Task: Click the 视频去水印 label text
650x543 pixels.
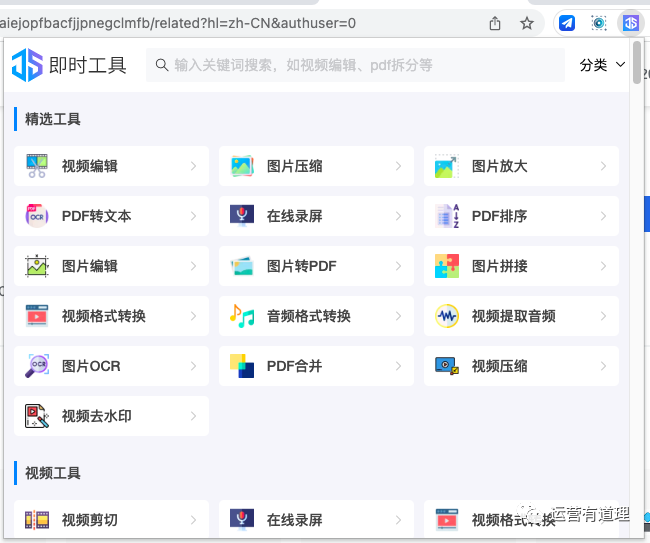Action: coord(97,416)
